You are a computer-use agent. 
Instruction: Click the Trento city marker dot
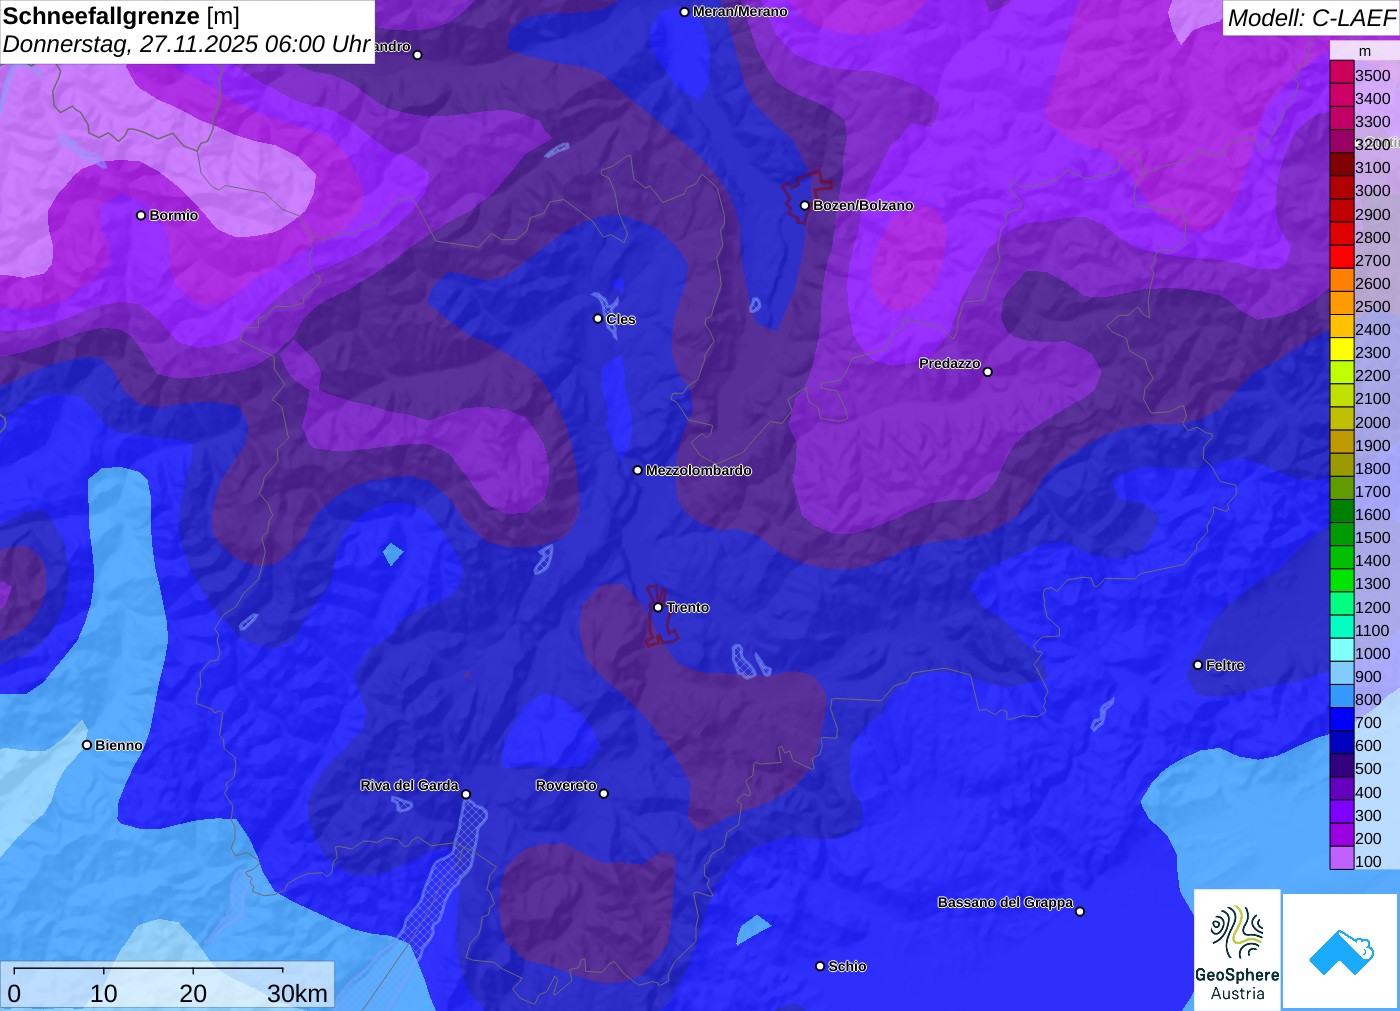pyautogui.click(x=658, y=607)
